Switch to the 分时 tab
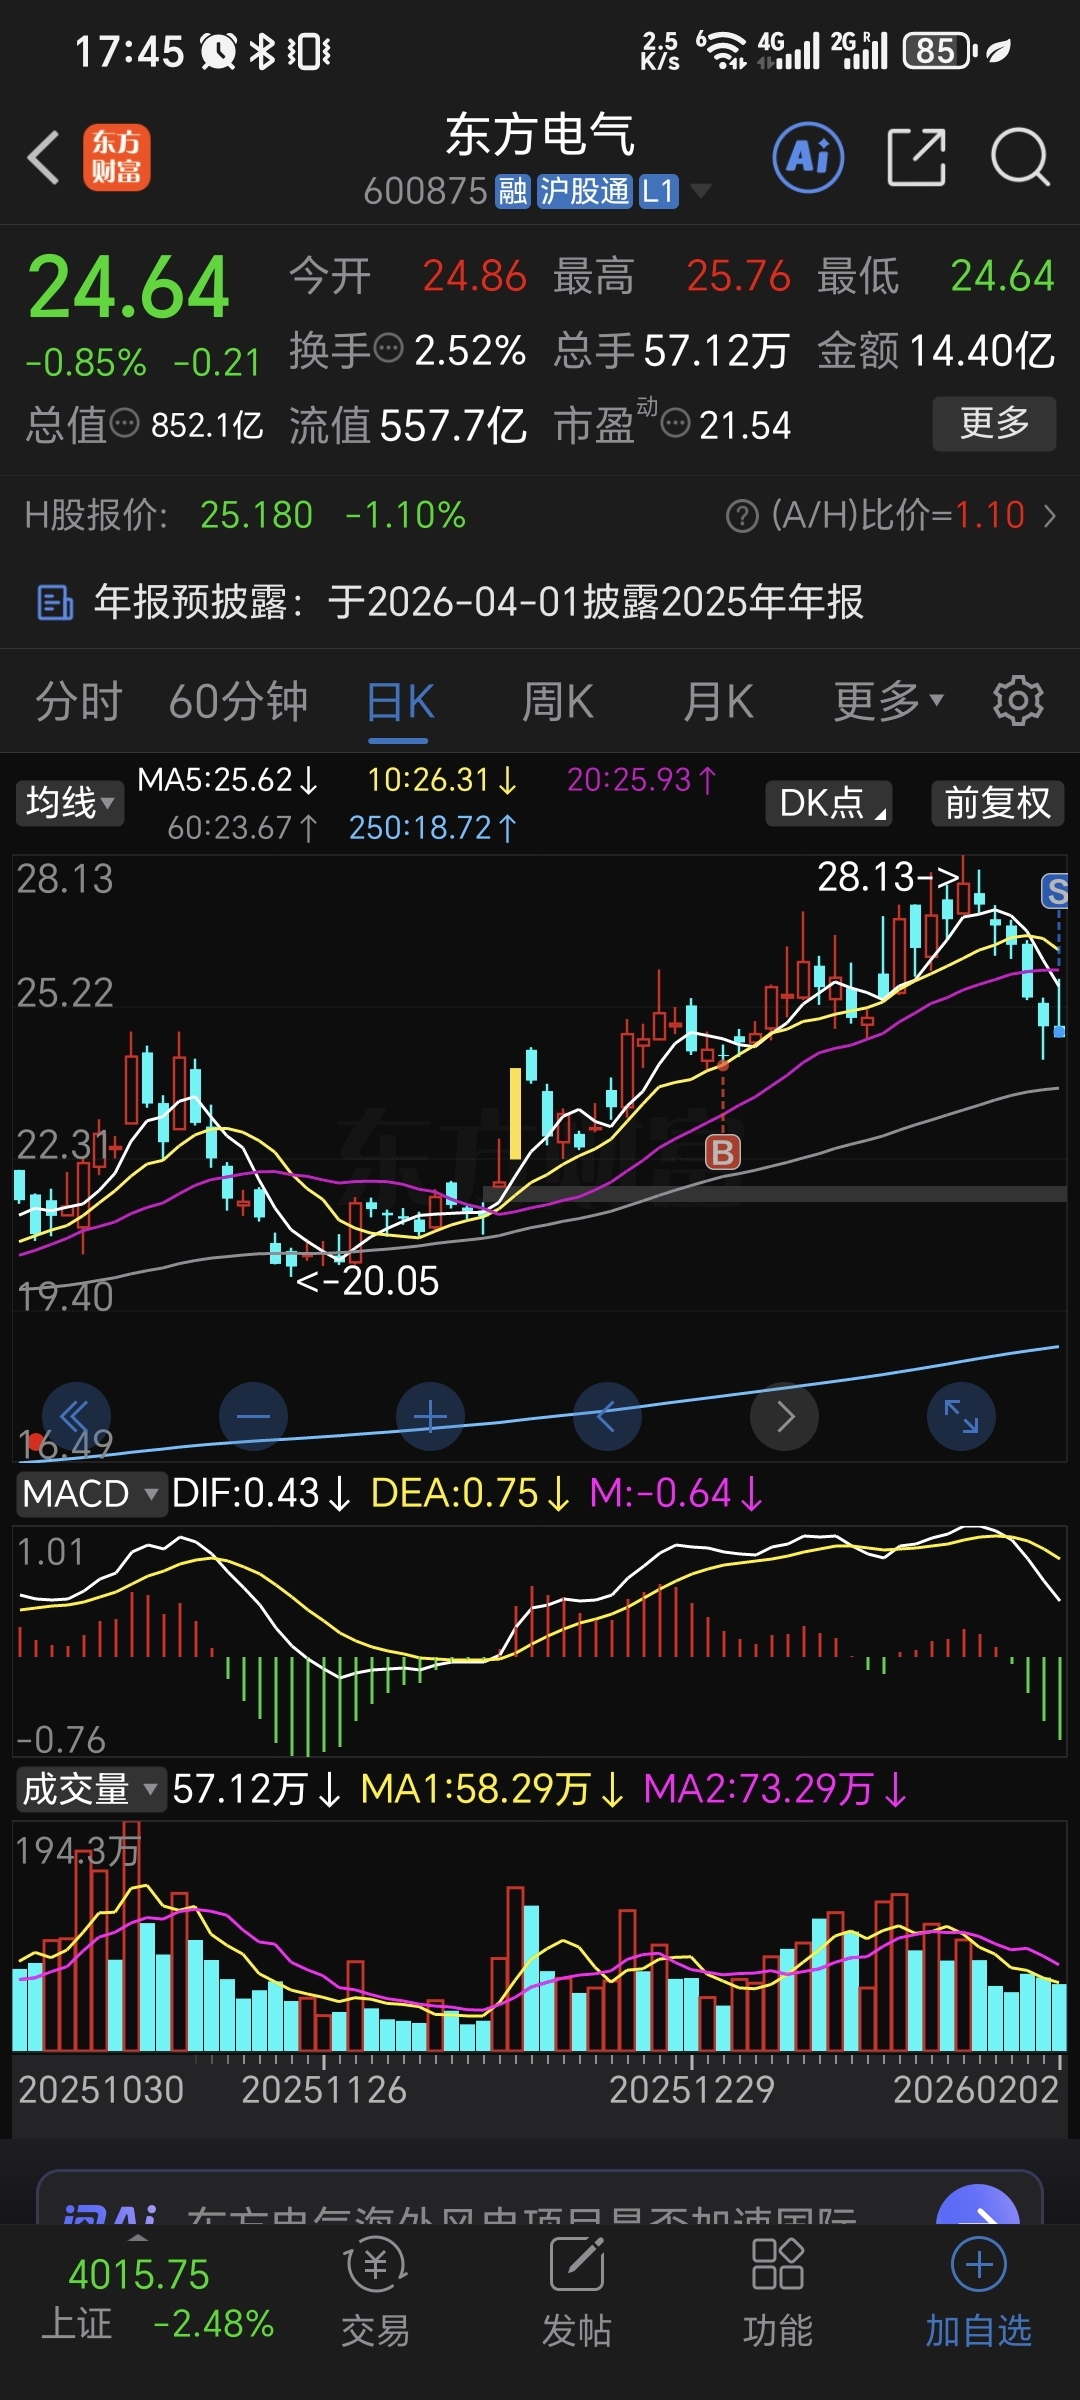Image resolution: width=1080 pixels, height=2400 pixels. (x=78, y=701)
